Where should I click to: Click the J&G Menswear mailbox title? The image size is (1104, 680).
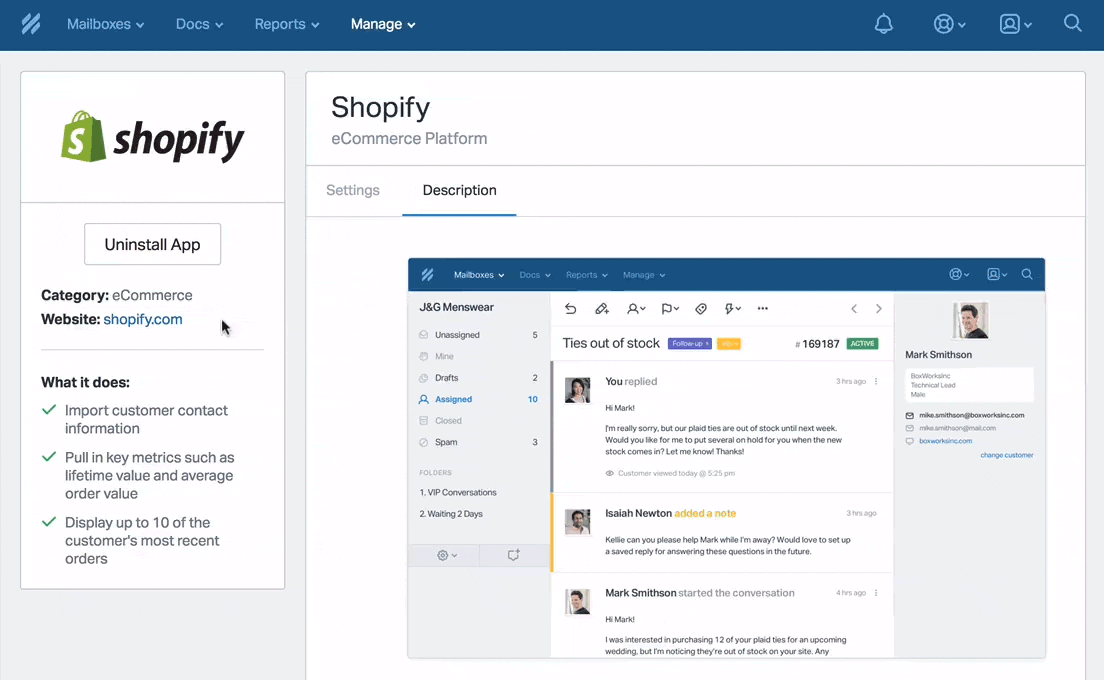(456, 308)
